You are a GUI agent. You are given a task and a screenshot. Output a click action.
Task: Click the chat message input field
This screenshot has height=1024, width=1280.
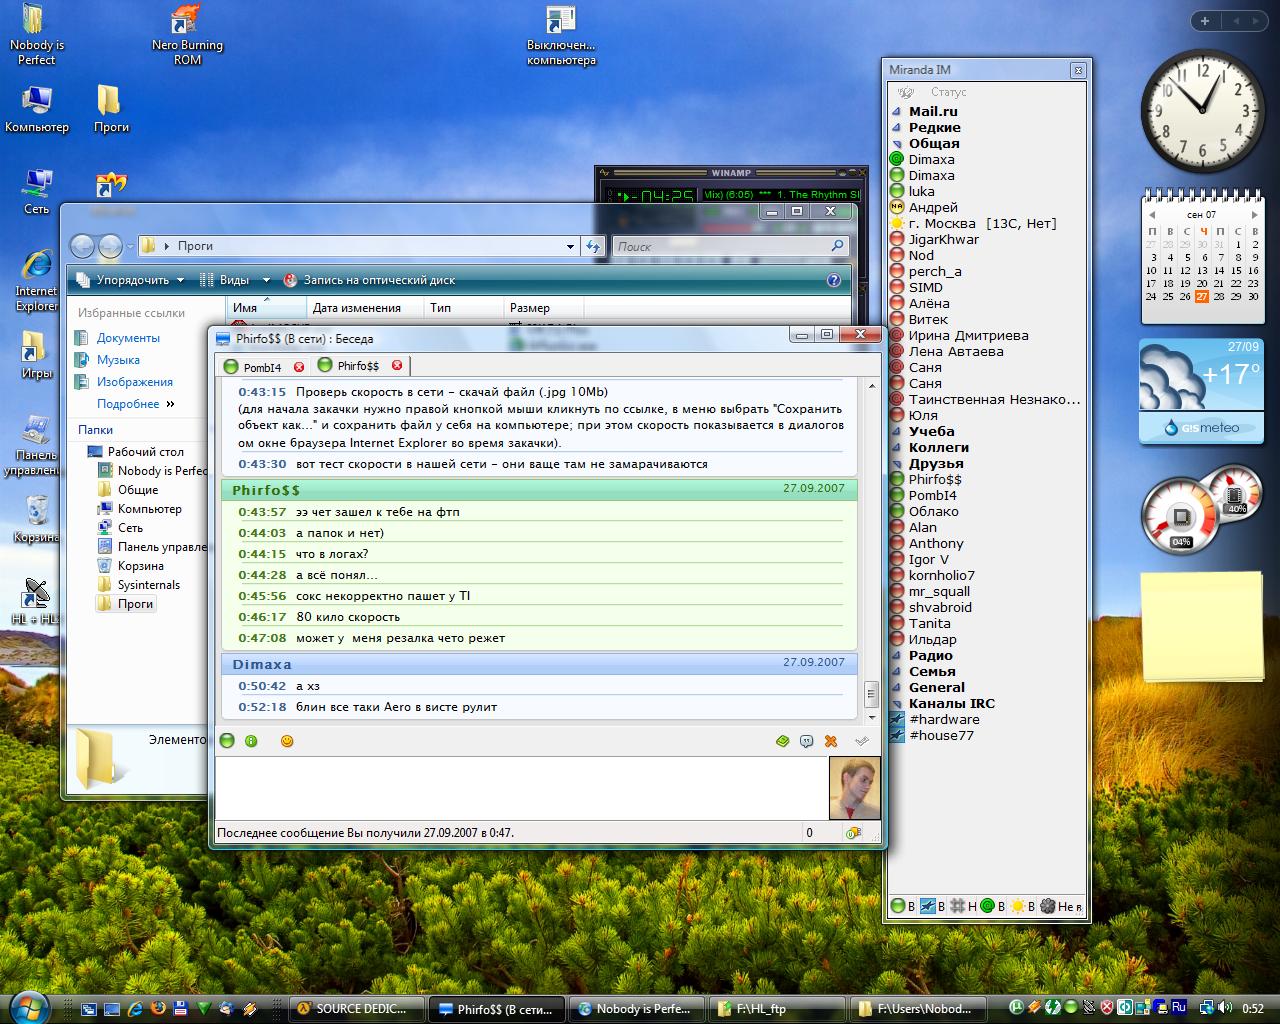(x=520, y=787)
